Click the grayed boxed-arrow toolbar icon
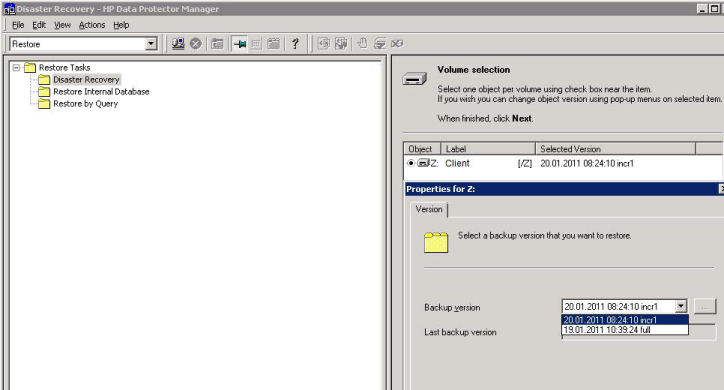 324,44
